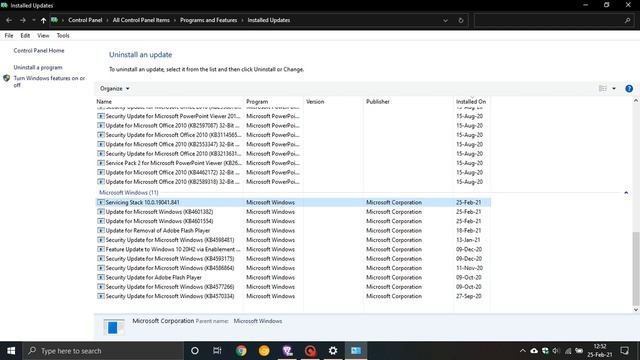This screenshot has height=360, width=640.
Task: Click All Control Panel Items breadcrumb
Action: pos(141,20)
